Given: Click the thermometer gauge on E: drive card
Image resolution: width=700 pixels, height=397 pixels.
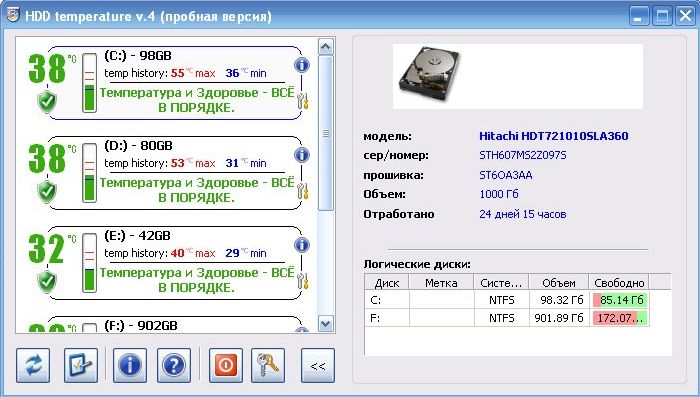Looking at the screenshot, I should click(89, 263).
